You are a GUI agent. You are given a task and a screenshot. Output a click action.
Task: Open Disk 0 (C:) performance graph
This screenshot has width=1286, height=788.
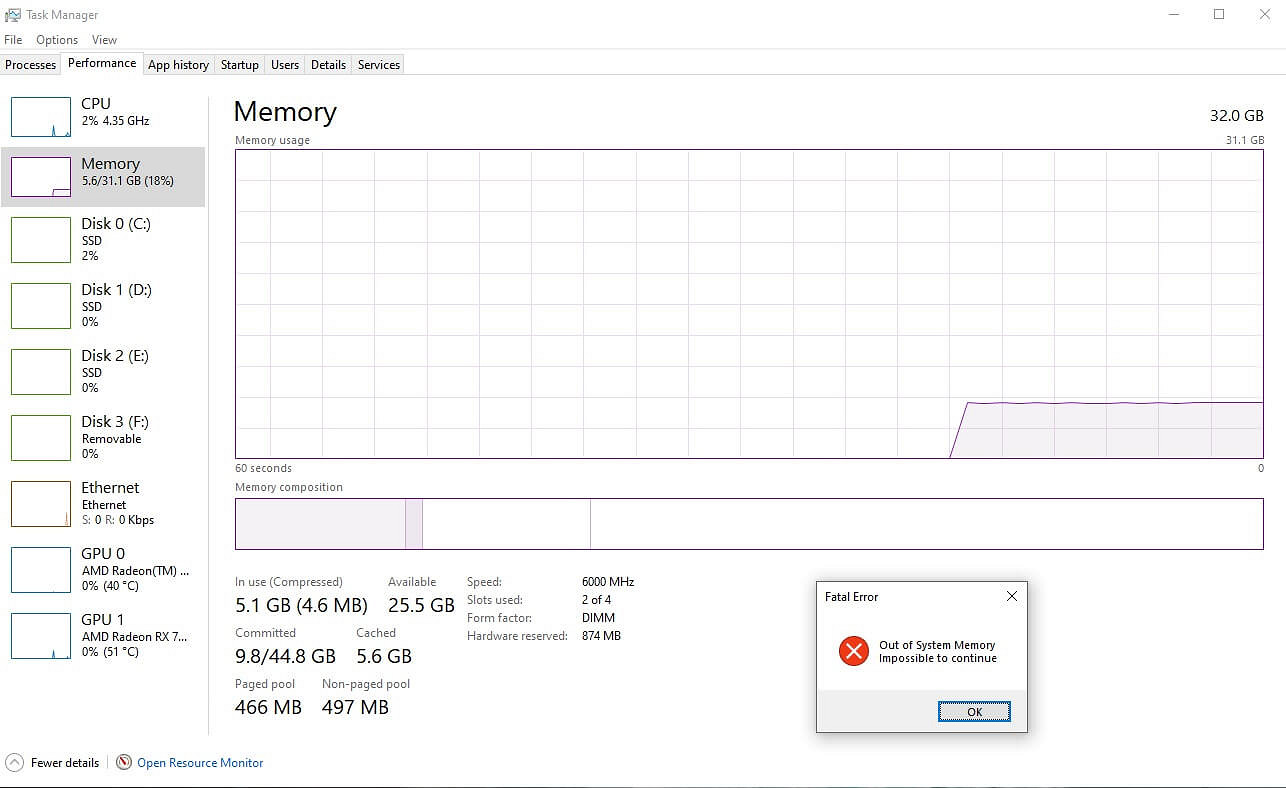pos(41,240)
